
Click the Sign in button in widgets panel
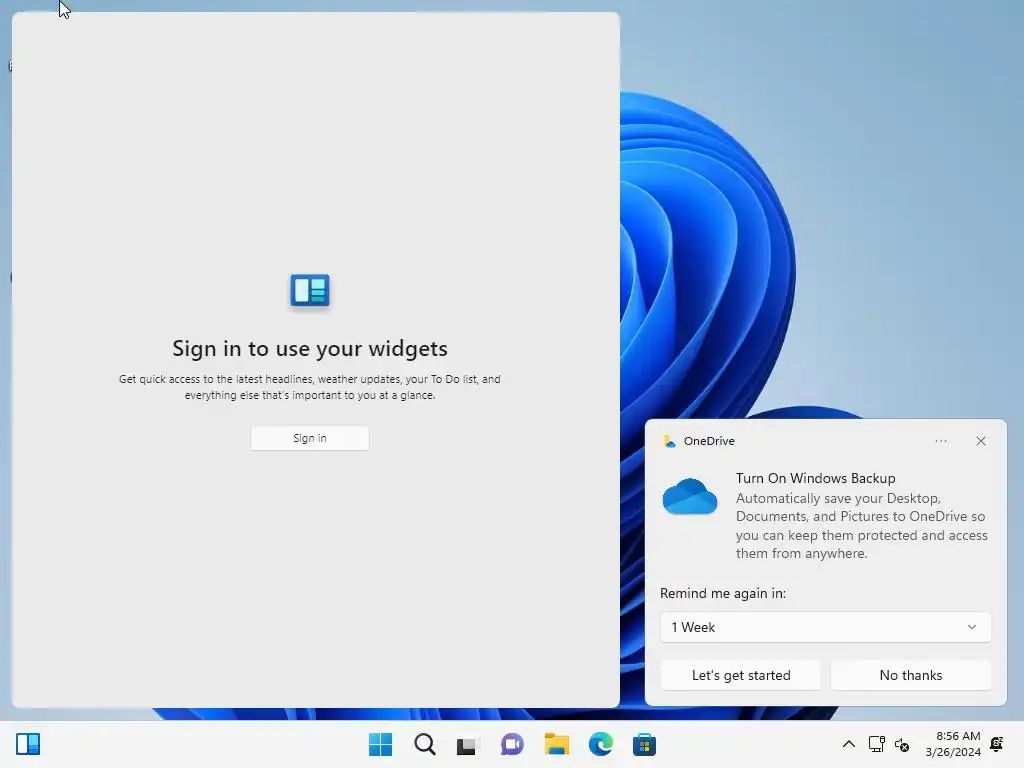point(310,438)
